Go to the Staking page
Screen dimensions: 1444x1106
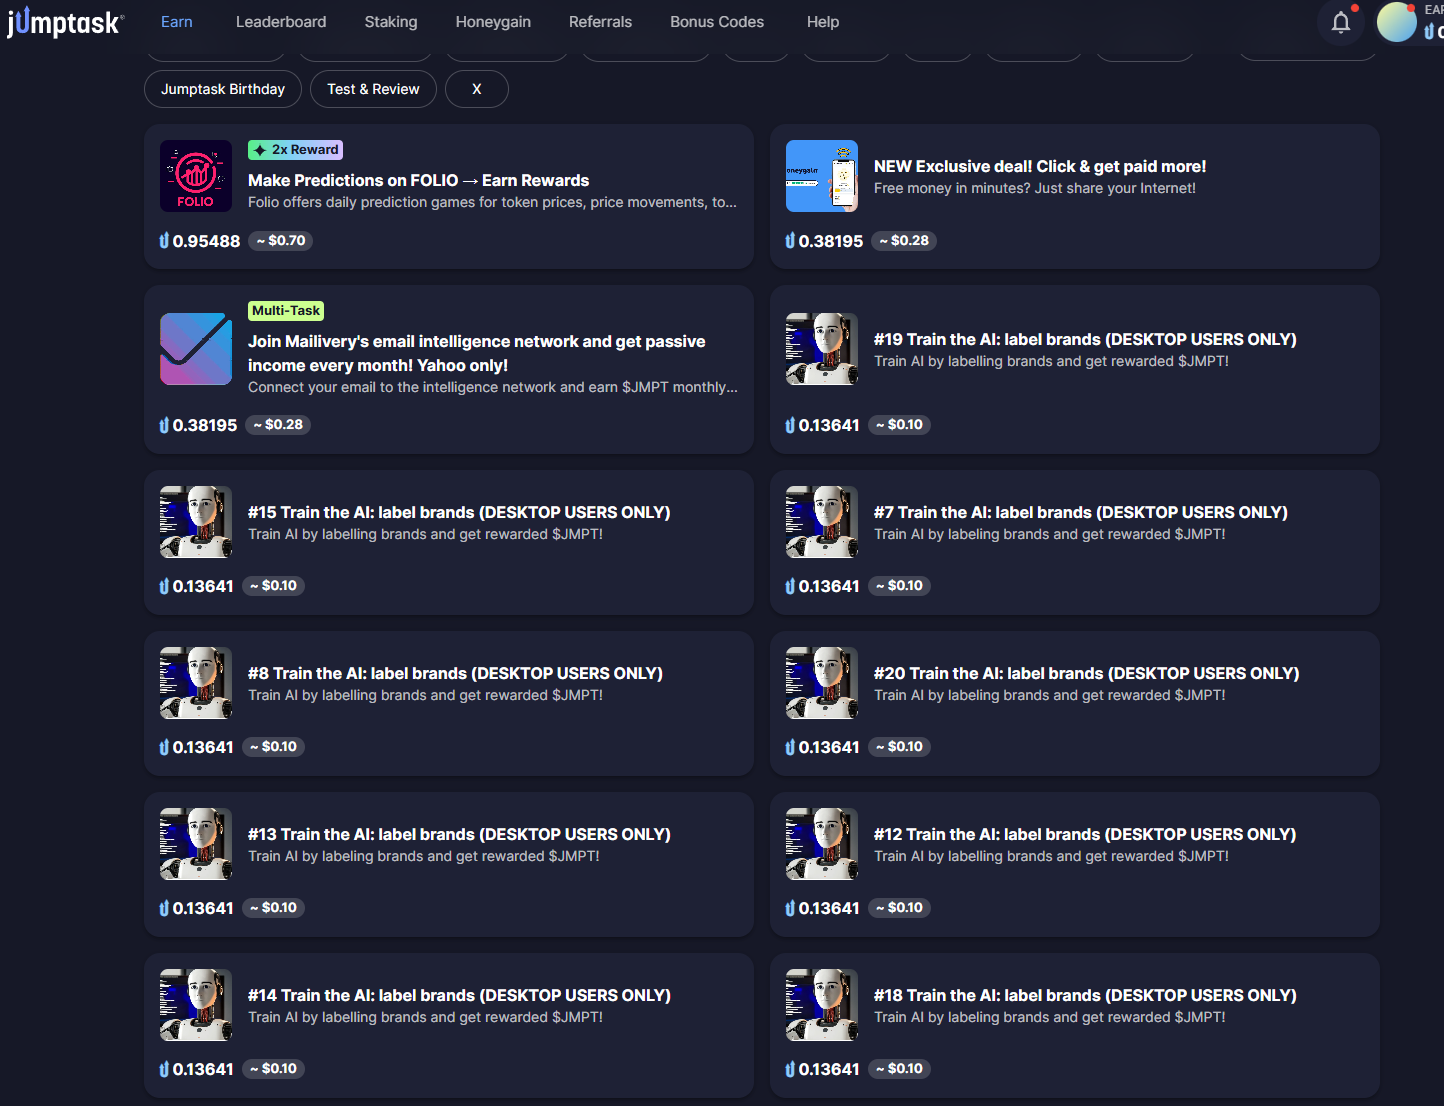click(x=391, y=22)
